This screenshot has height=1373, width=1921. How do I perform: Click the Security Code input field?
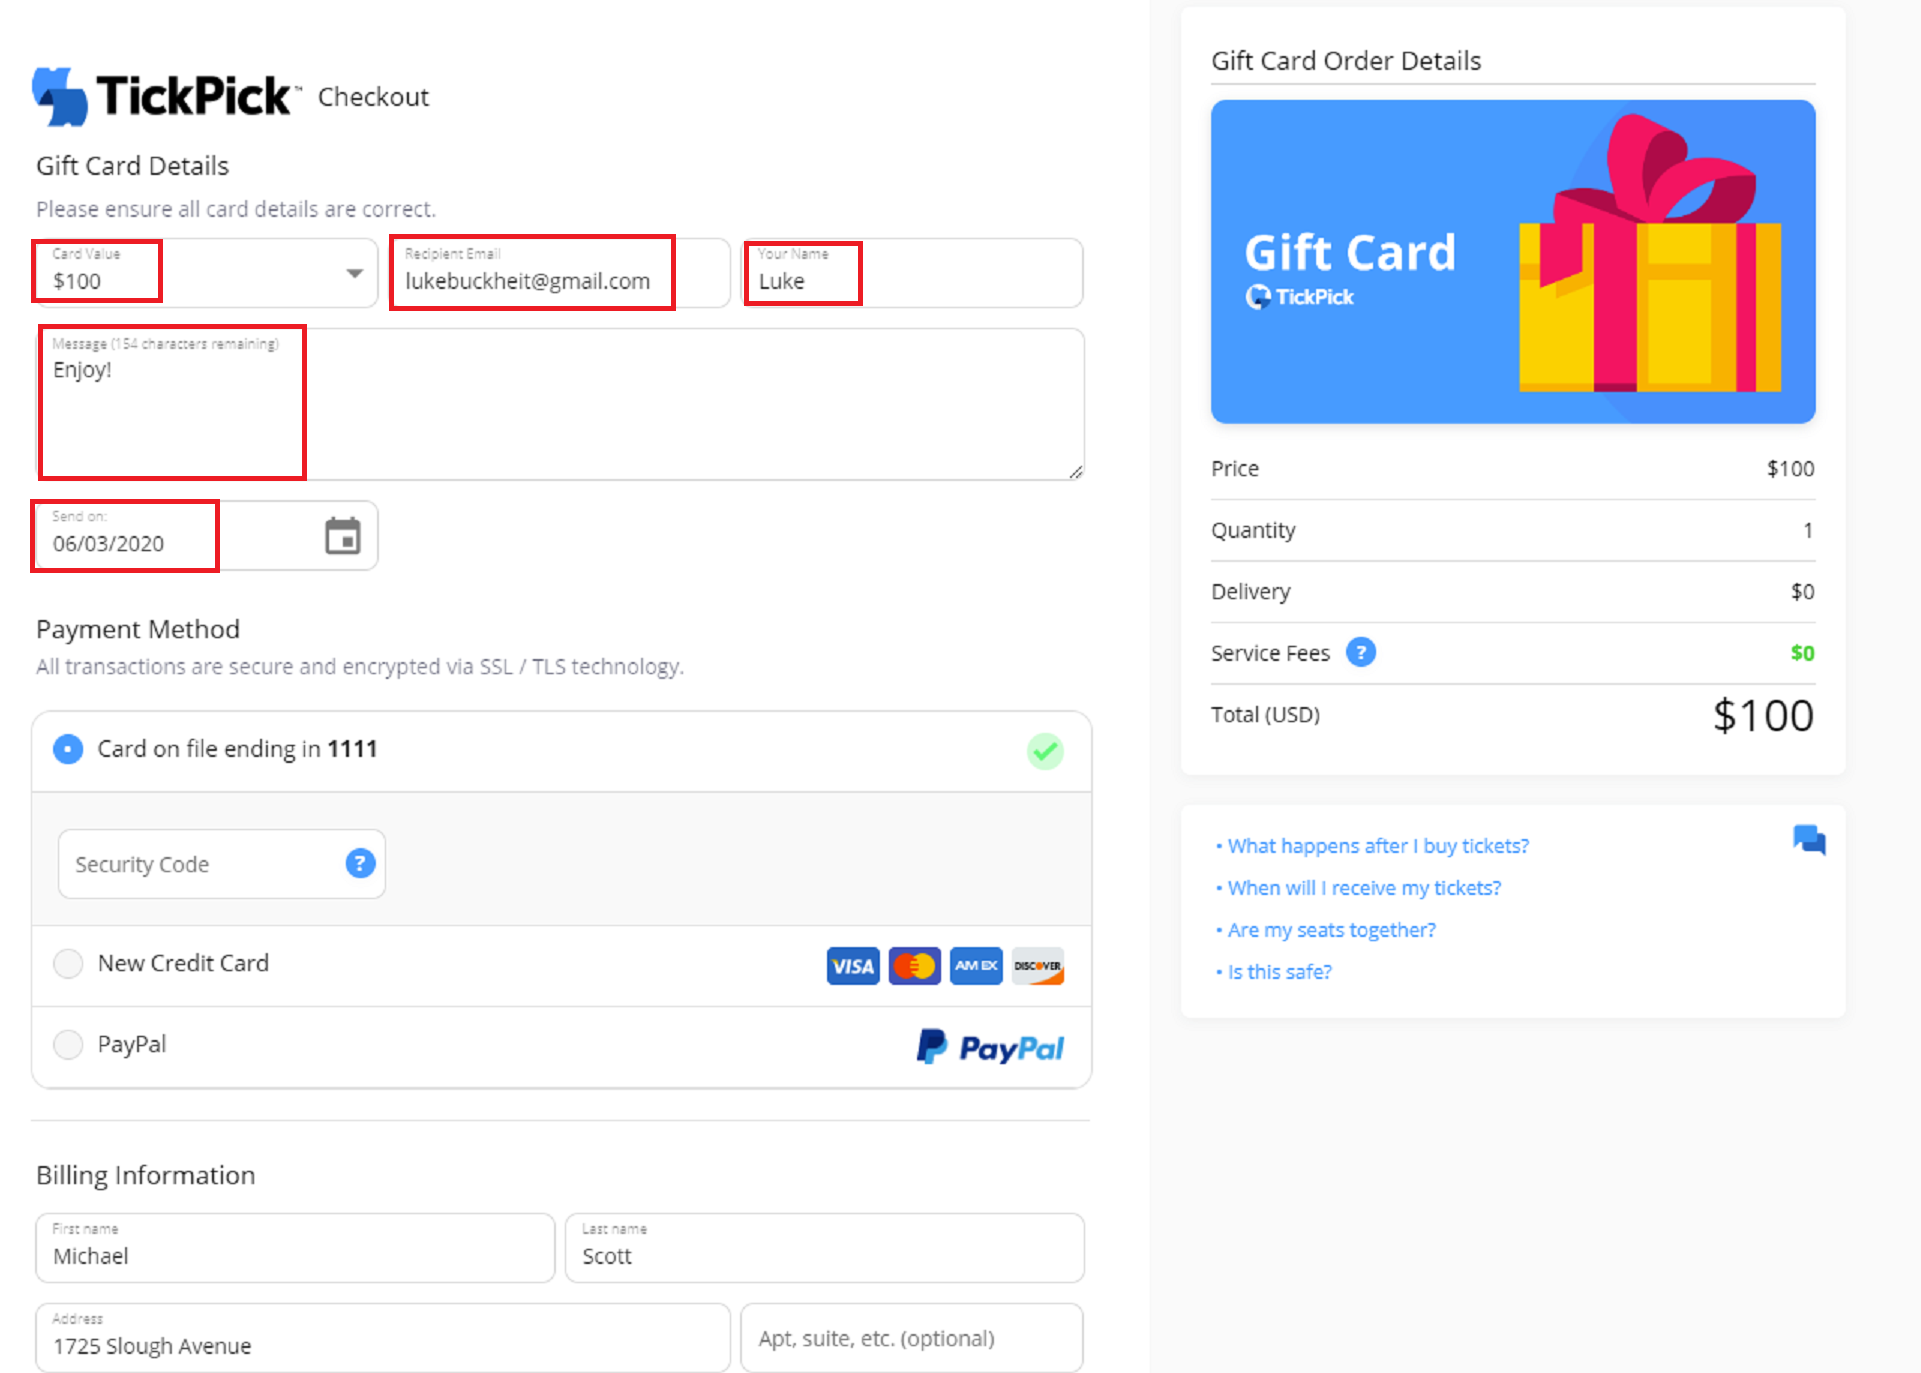point(200,864)
